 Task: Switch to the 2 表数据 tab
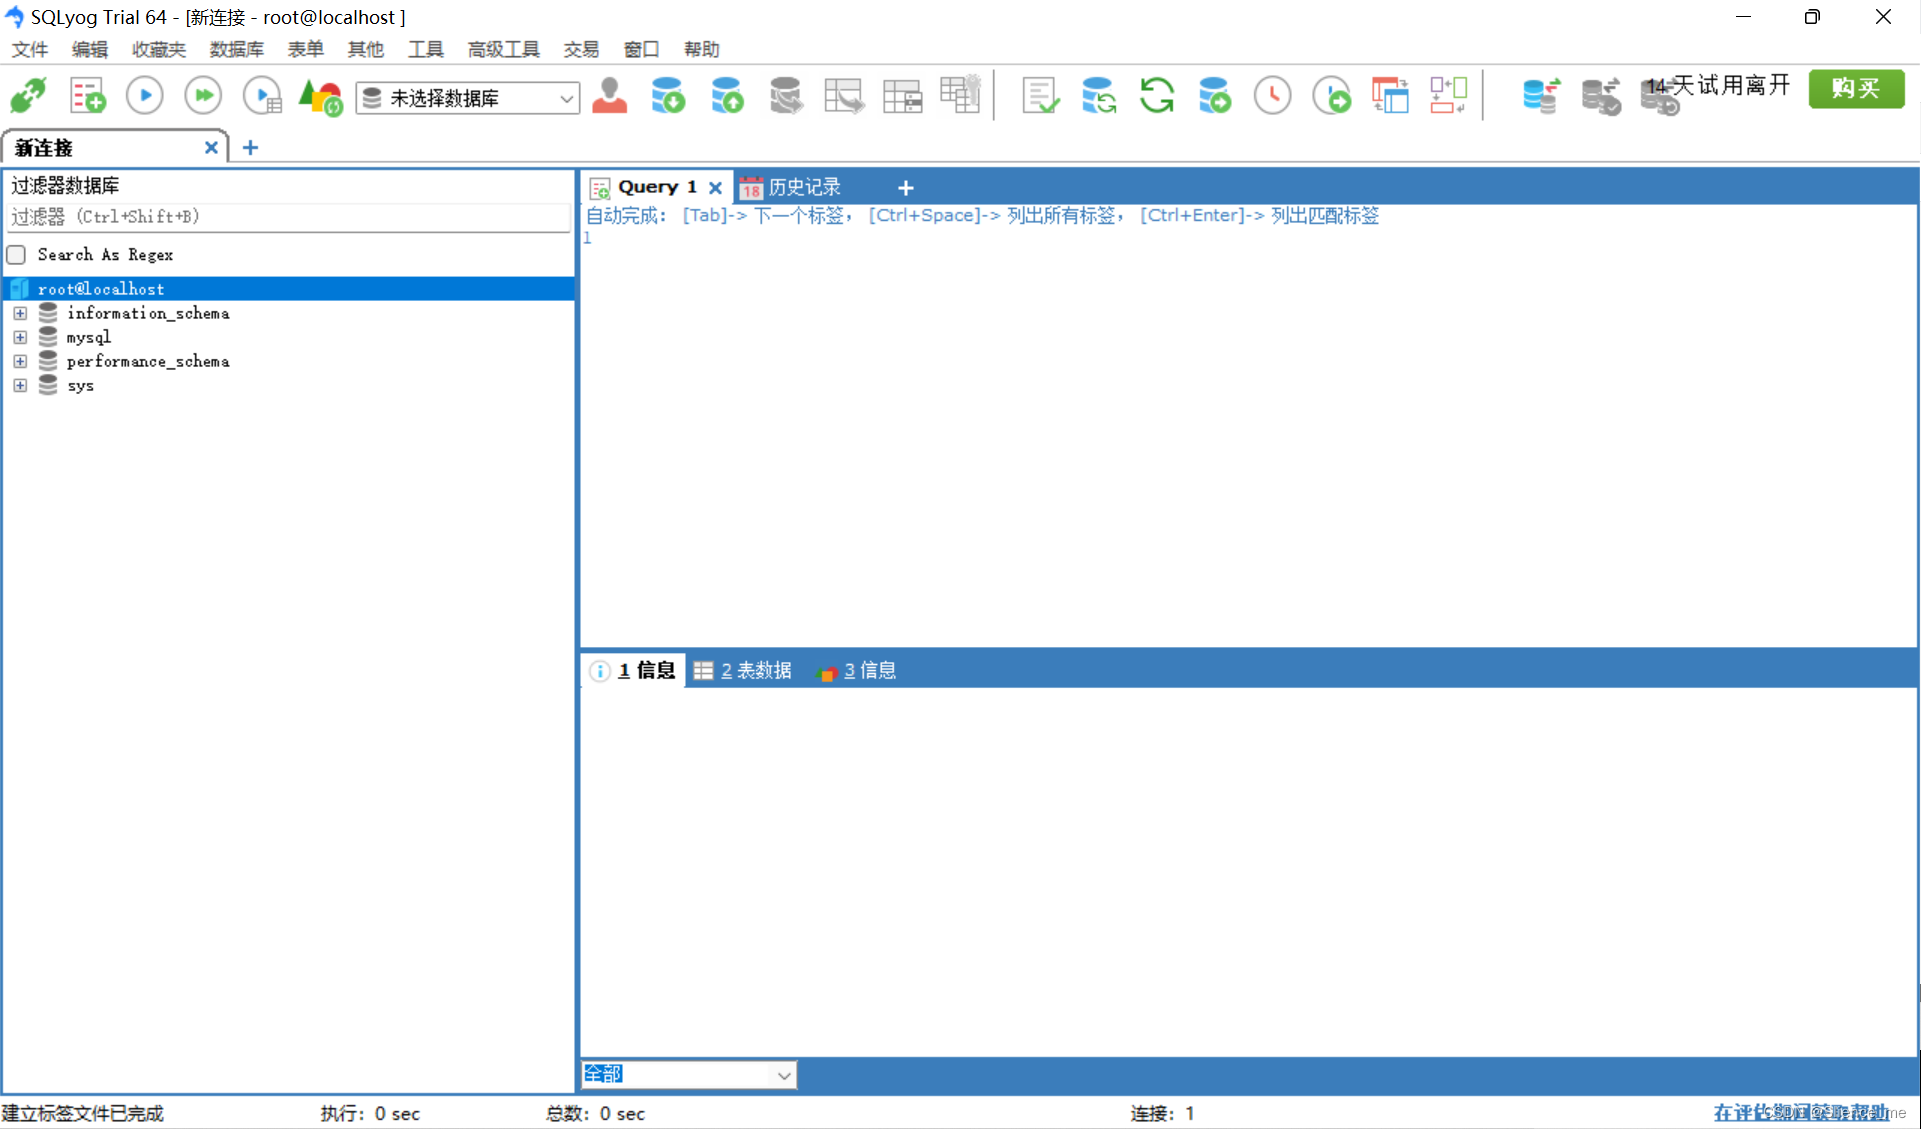(x=752, y=670)
